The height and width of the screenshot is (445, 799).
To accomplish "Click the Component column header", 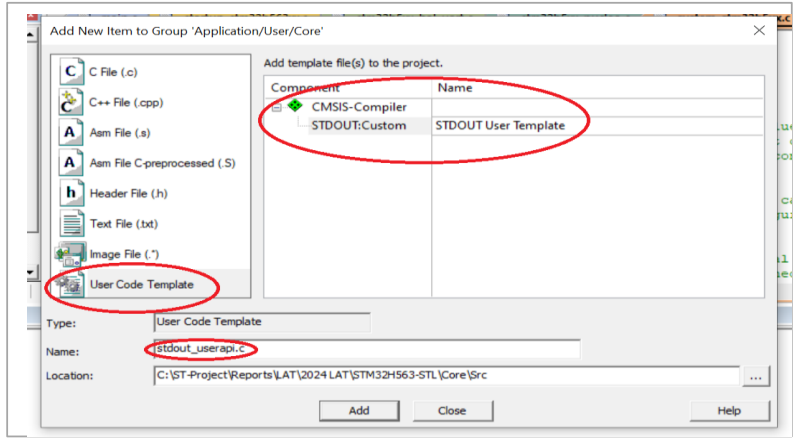I will pos(348,88).
